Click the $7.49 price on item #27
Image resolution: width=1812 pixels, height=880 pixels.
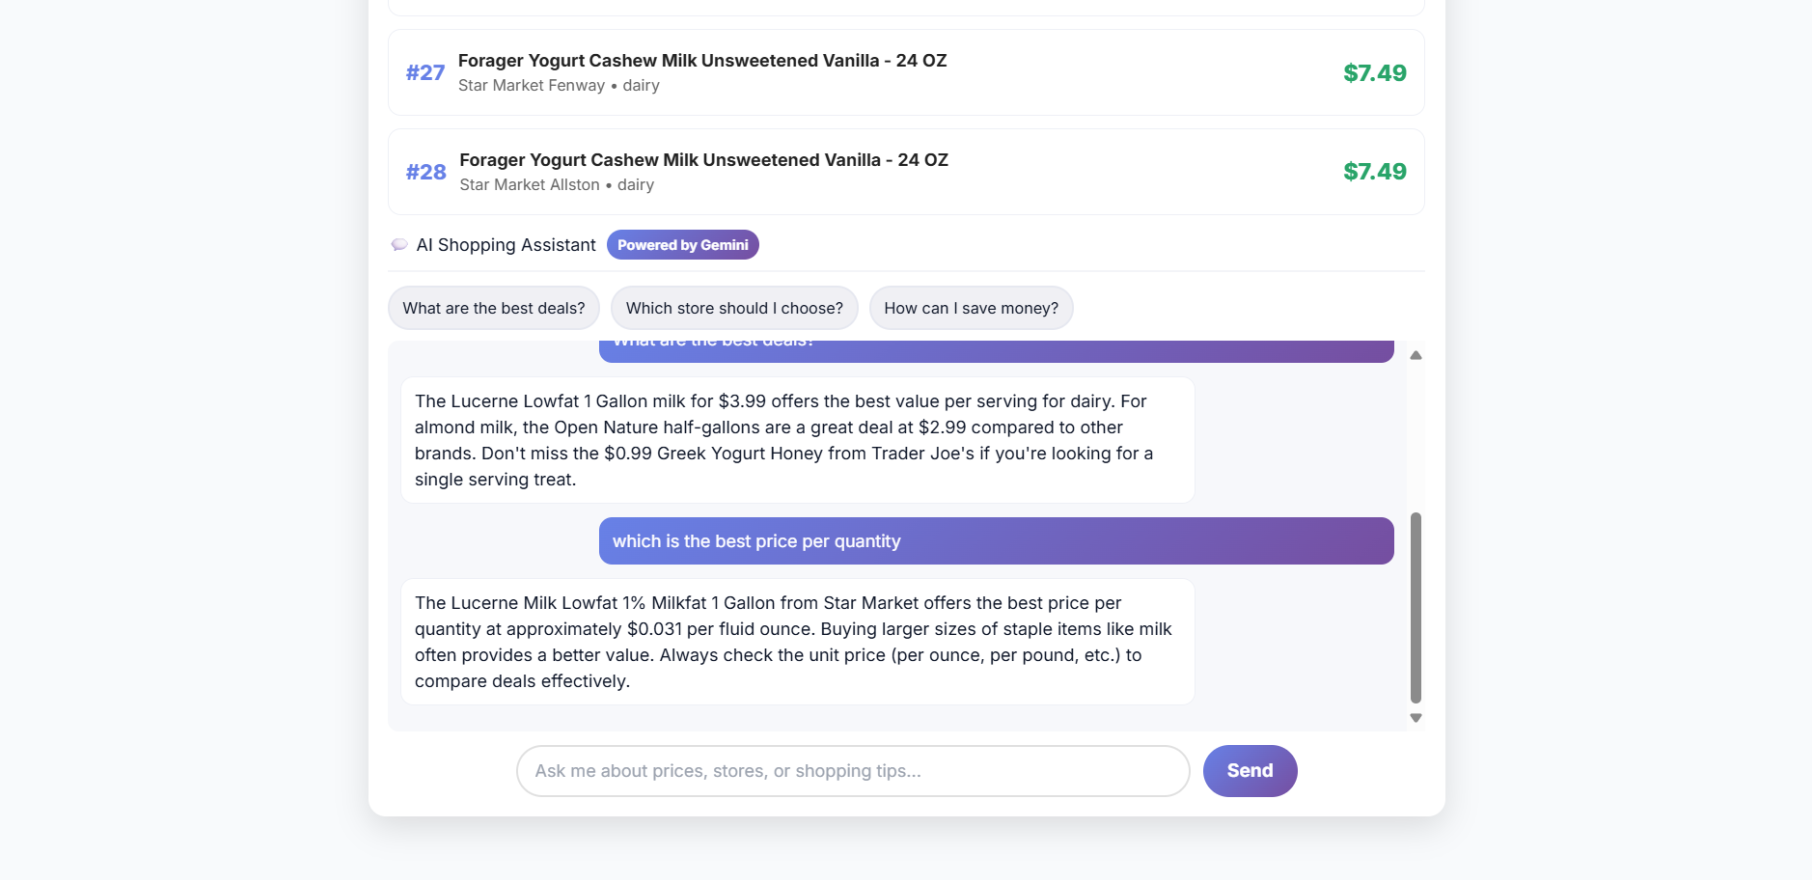pos(1375,73)
